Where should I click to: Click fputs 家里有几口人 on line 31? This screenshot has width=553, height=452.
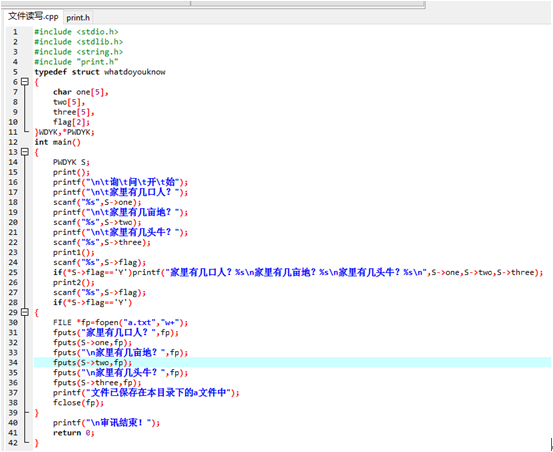click(x=116, y=332)
